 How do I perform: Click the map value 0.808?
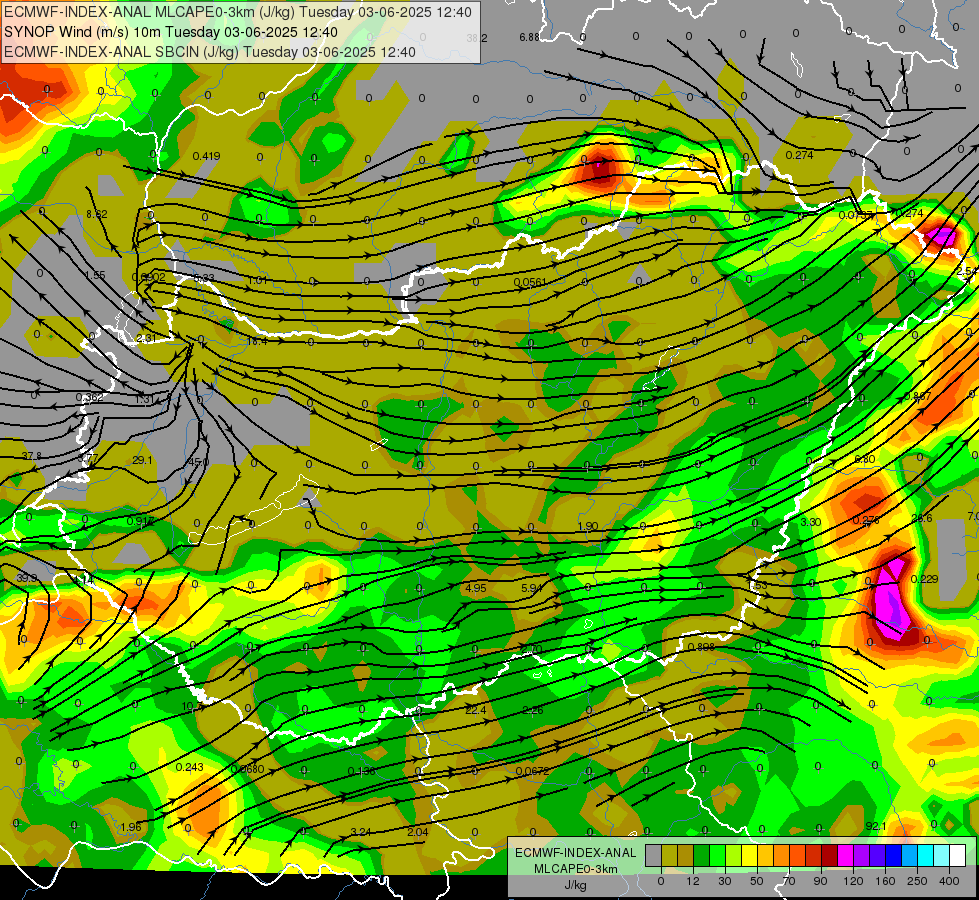tap(701, 646)
